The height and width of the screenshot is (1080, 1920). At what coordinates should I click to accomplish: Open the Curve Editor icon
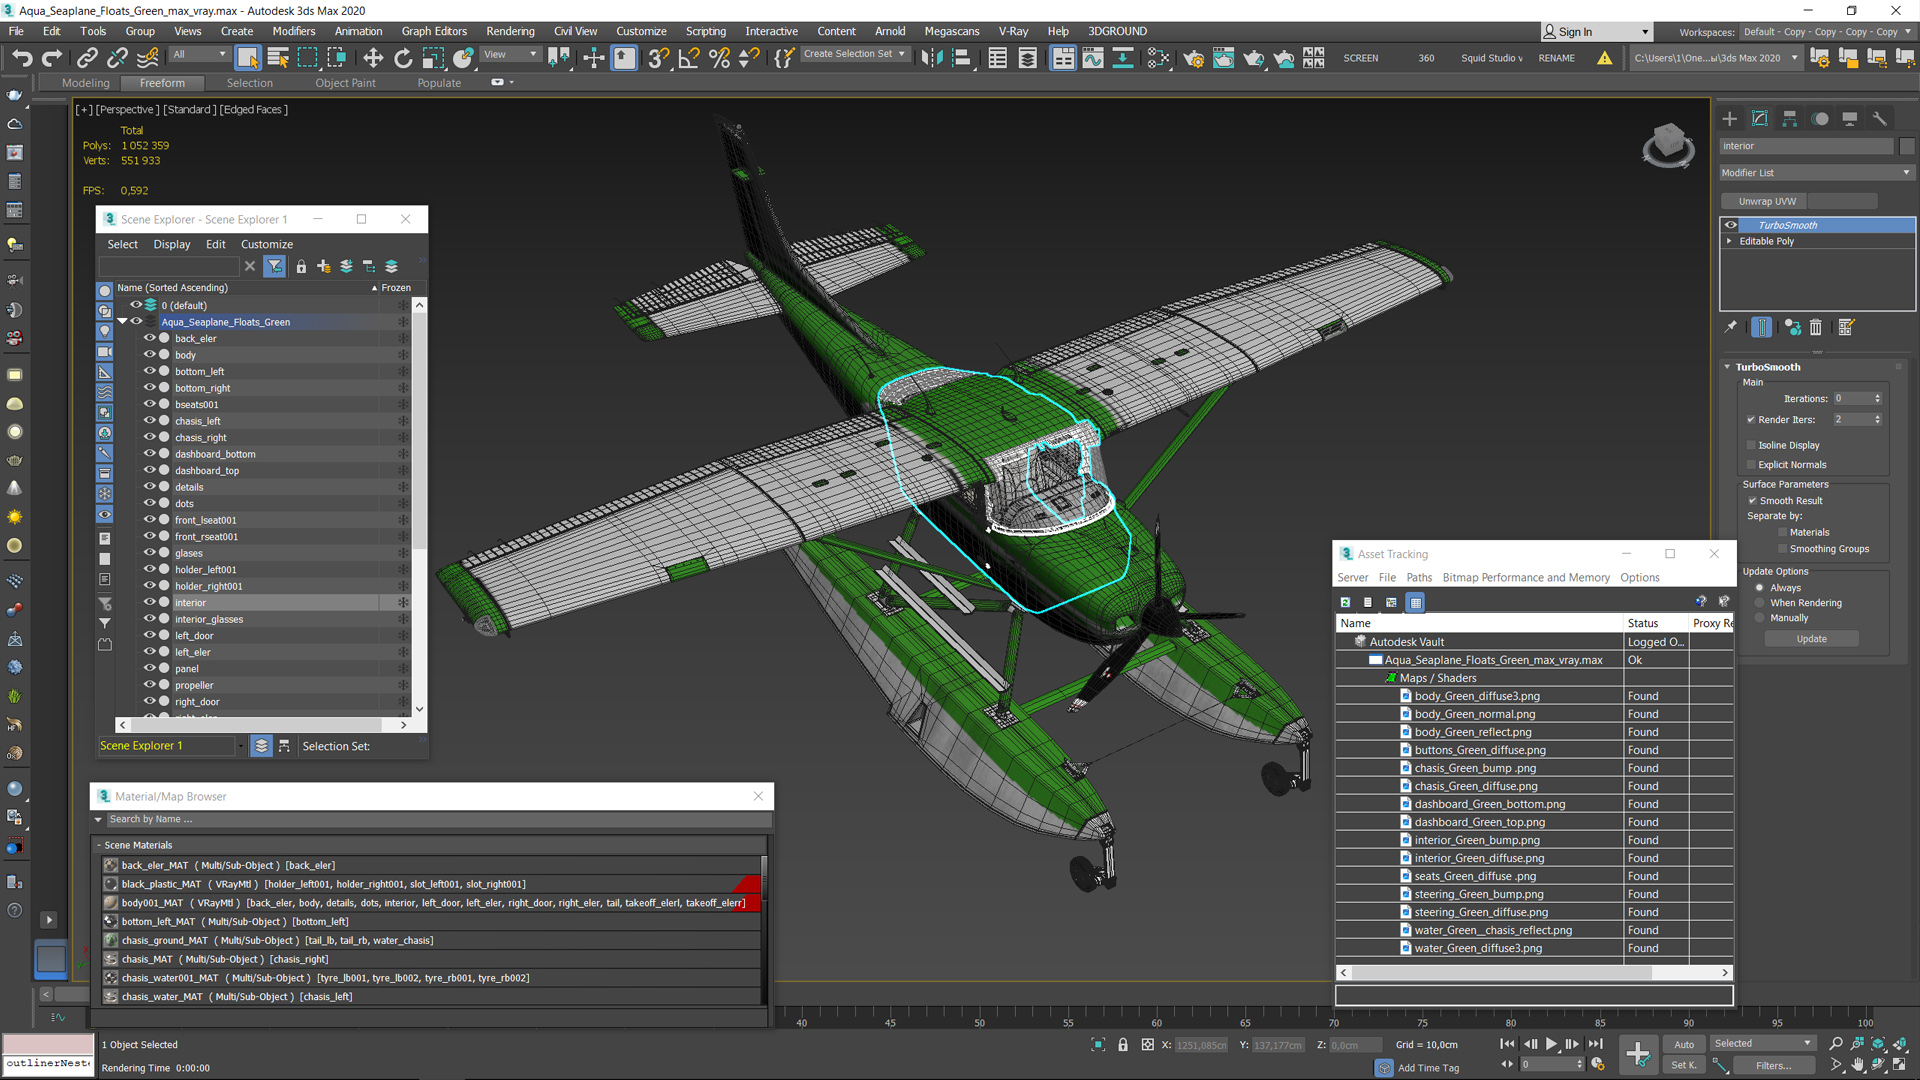pos(1093,58)
